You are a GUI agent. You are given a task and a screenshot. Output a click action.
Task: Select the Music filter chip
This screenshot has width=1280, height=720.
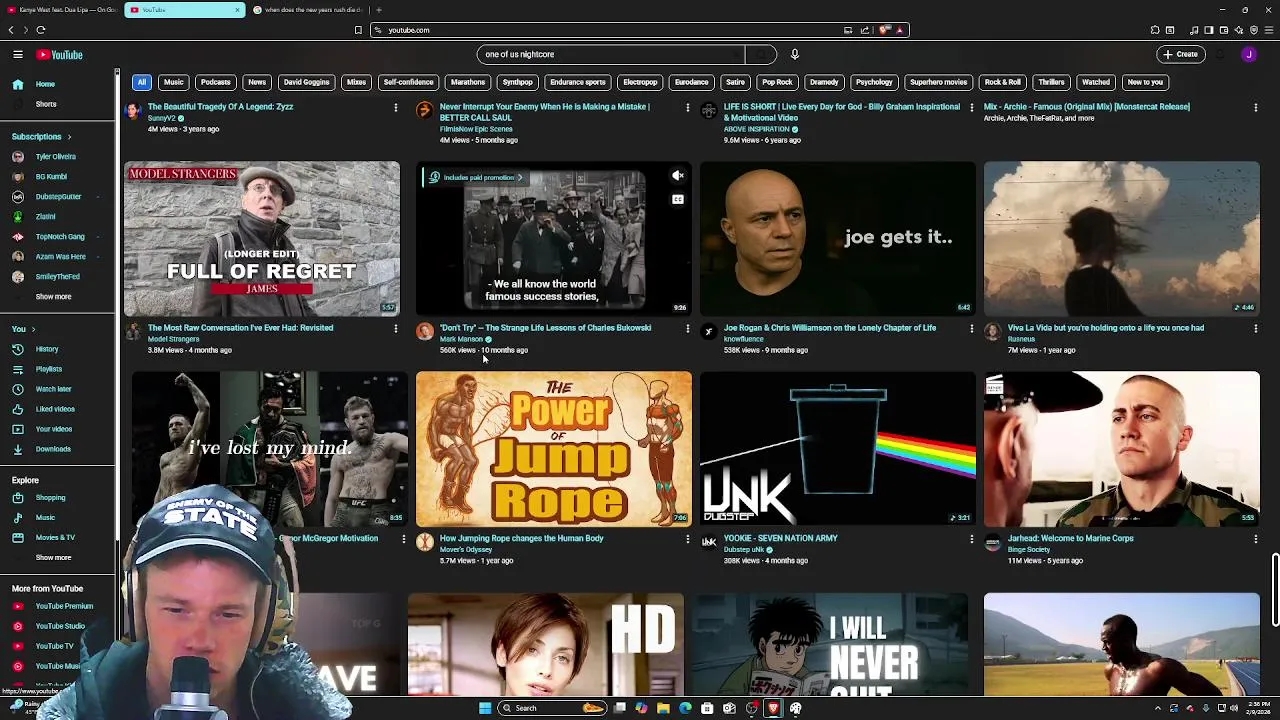click(173, 82)
